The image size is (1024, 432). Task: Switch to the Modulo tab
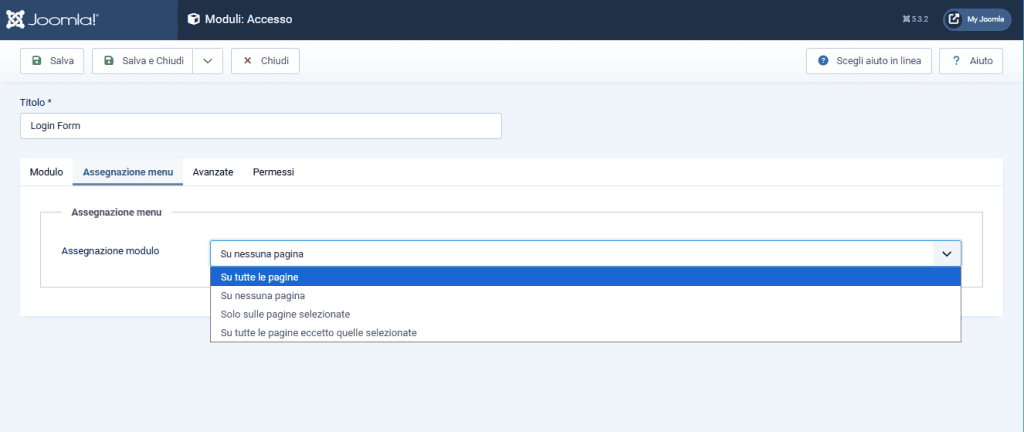pyautogui.click(x=47, y=172)
